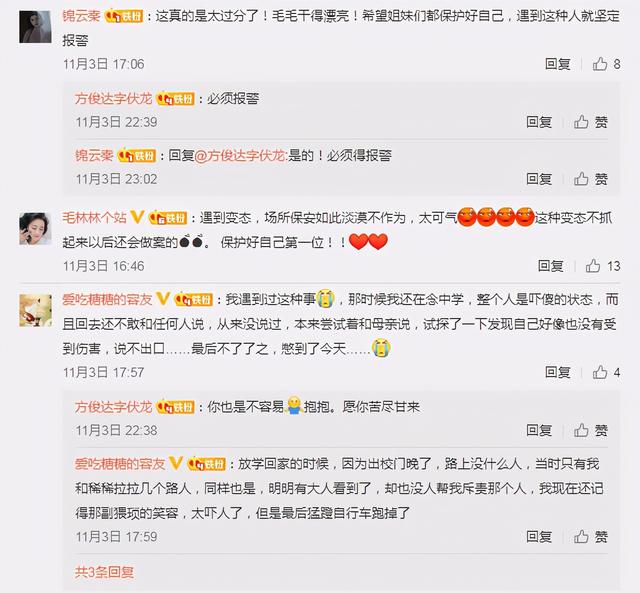Open 毛林林个站's avatar picture
Screen dimensions: 640x593
36,229
